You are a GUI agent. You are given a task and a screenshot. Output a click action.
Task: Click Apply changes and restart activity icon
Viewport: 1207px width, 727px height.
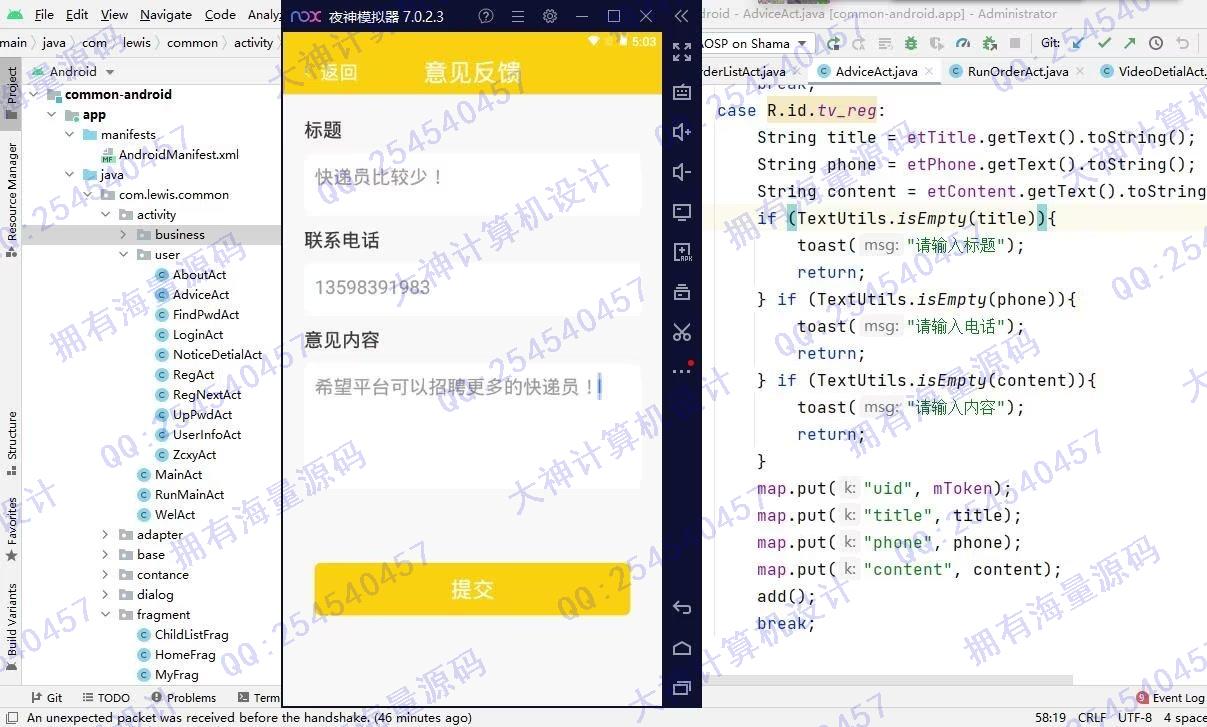[x=859, y=44]
